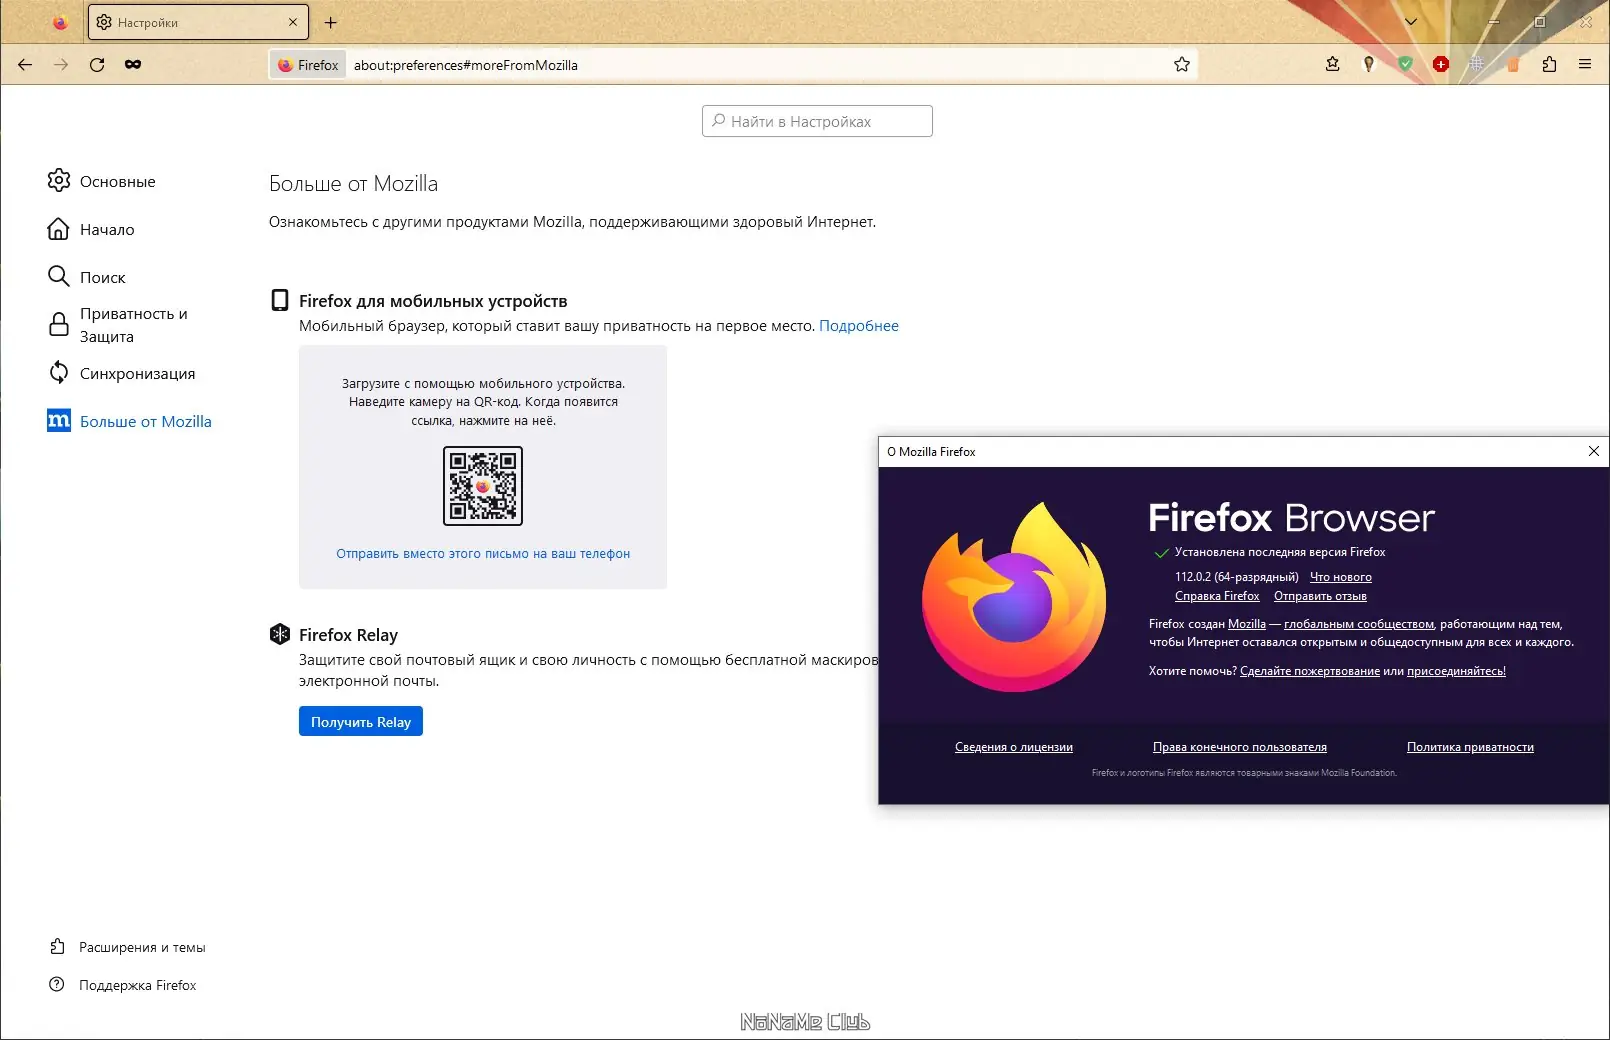Image resolution: width=1610 pixels, height=1040 pixels.
Task: Follow the Mozilla link in About dialog
Action: tap(1247, 624)
